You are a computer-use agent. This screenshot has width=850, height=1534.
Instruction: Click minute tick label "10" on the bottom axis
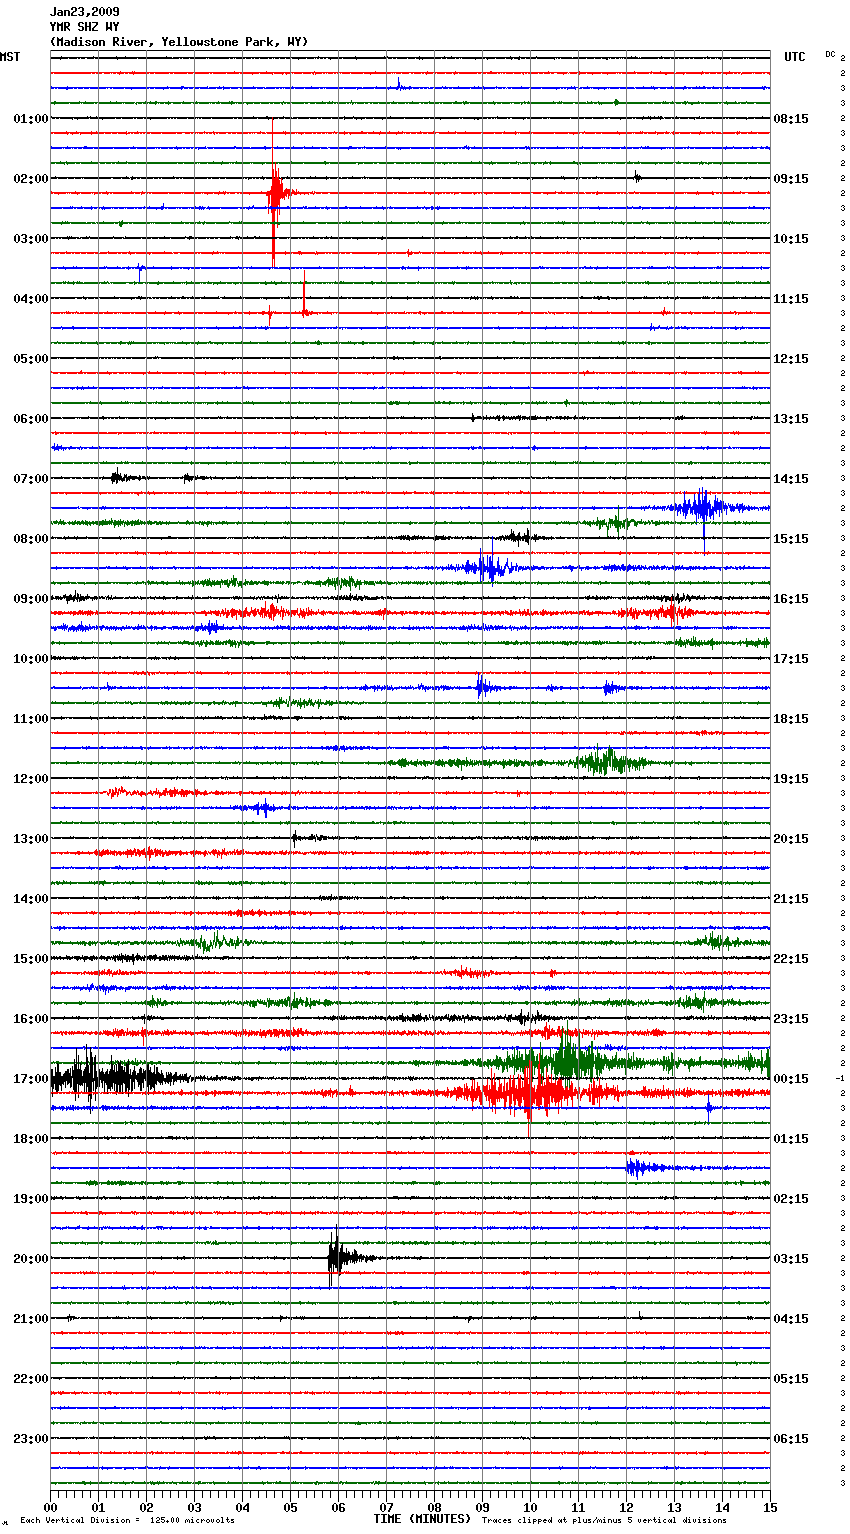coord(530,1507)
